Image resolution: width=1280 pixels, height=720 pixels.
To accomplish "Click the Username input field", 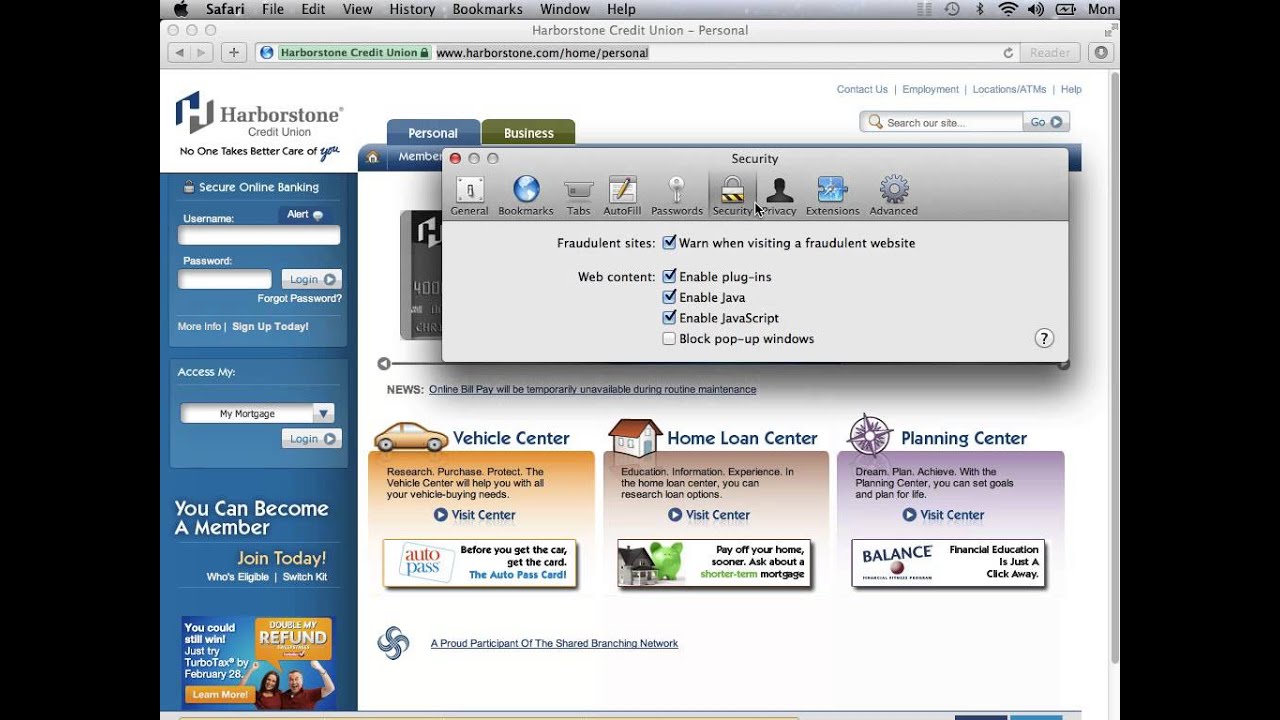I will 259,236.
